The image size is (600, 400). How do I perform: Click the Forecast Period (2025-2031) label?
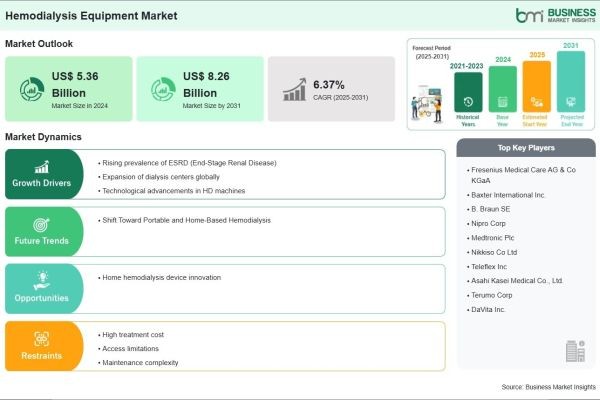coord(432,52)
